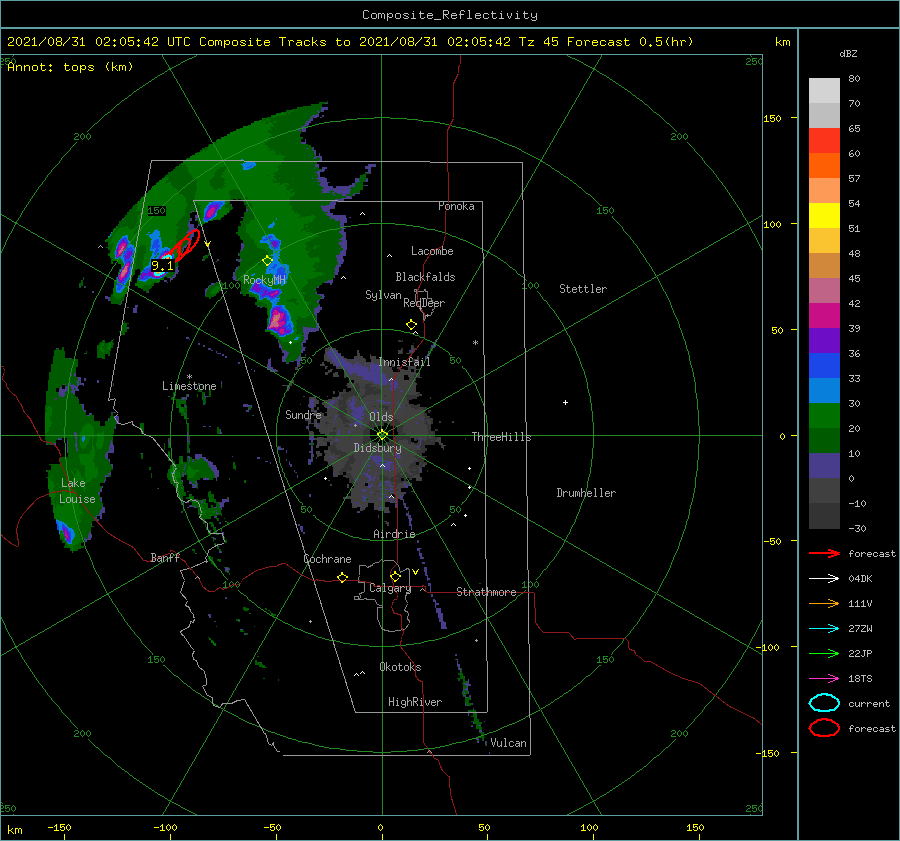Click the yellow radar-site diamond at map center
Viewport: 900px width, 841px height.
[x=382, y=435]
